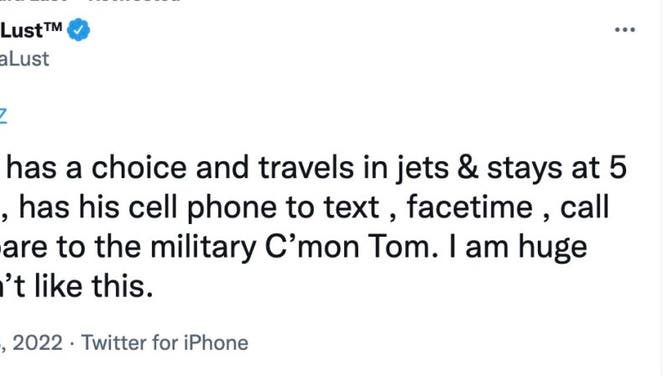Open the Lust™ profile display name
This screenshot has height=376, width=668.
[x=31, y=30]
